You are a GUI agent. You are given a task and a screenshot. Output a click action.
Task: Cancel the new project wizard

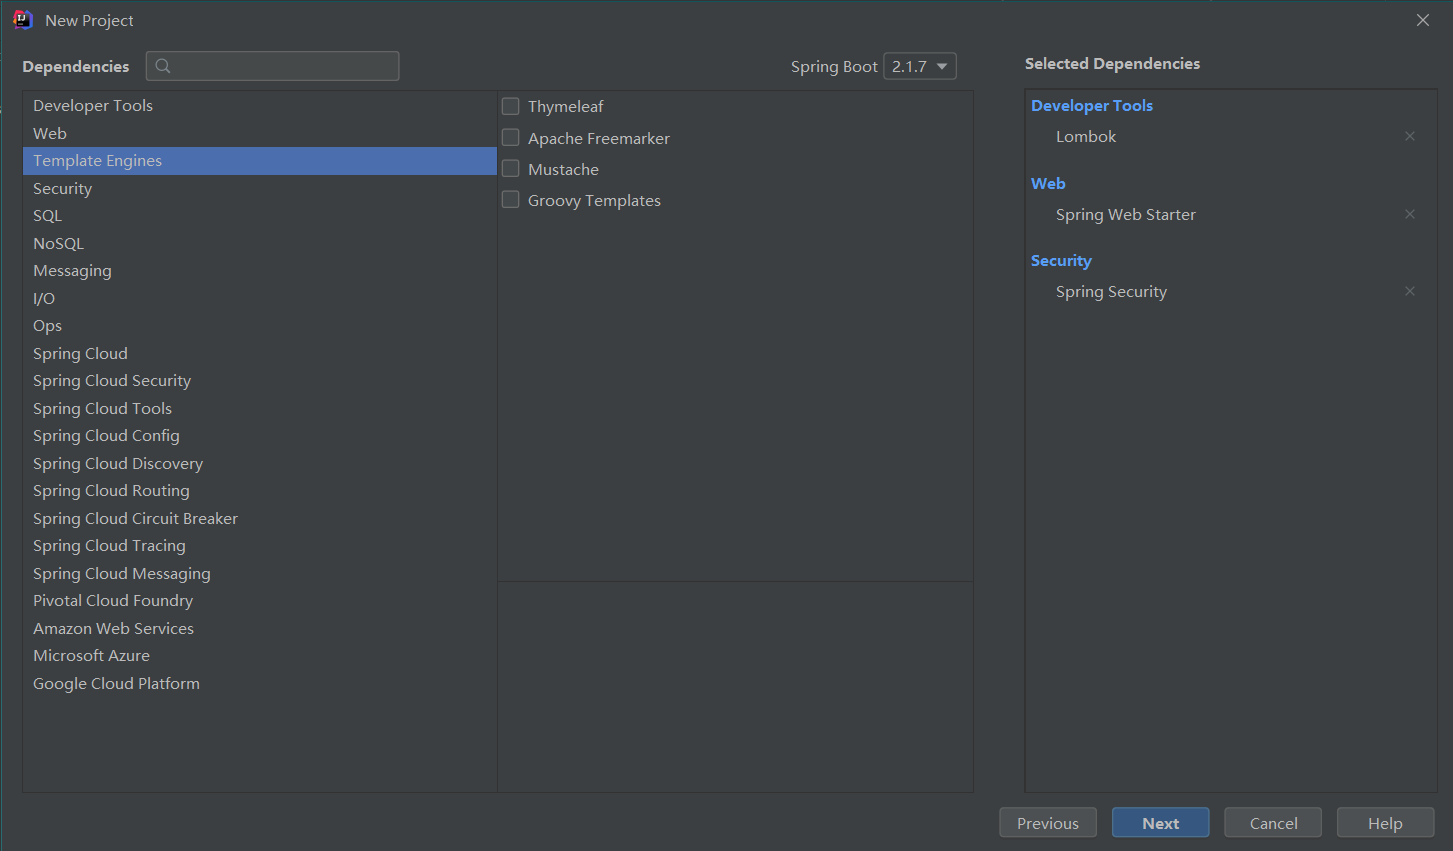[1273, 823]
